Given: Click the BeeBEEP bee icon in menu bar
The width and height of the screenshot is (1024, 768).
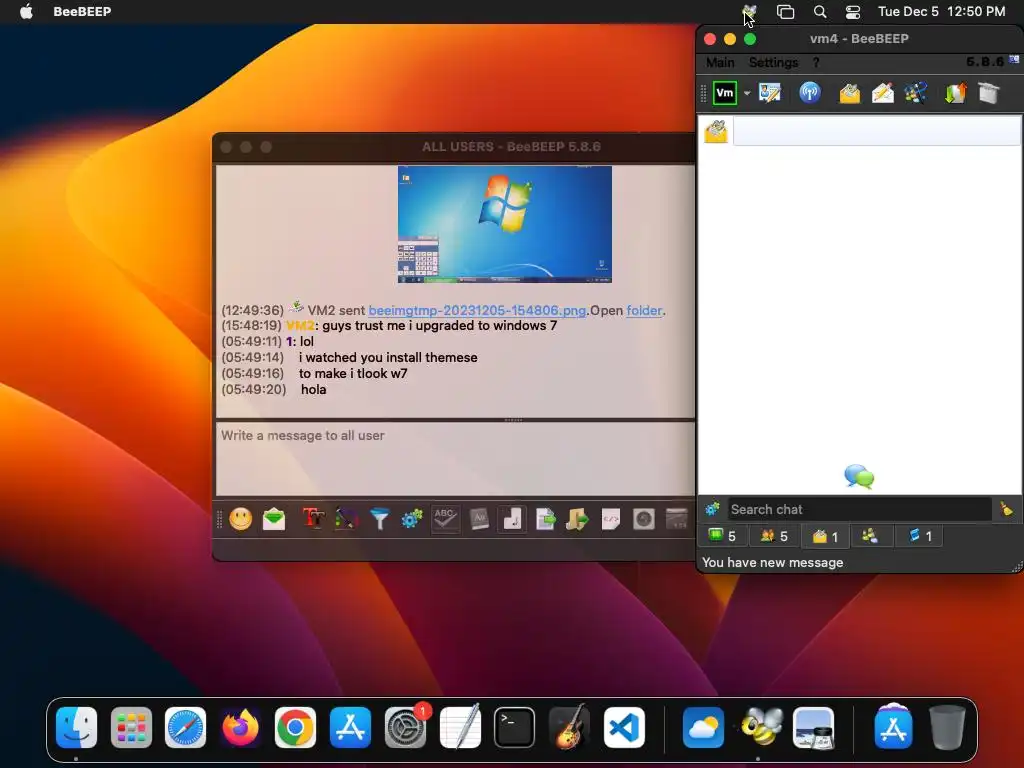Looking at the screenshot, I should point(749,11).
